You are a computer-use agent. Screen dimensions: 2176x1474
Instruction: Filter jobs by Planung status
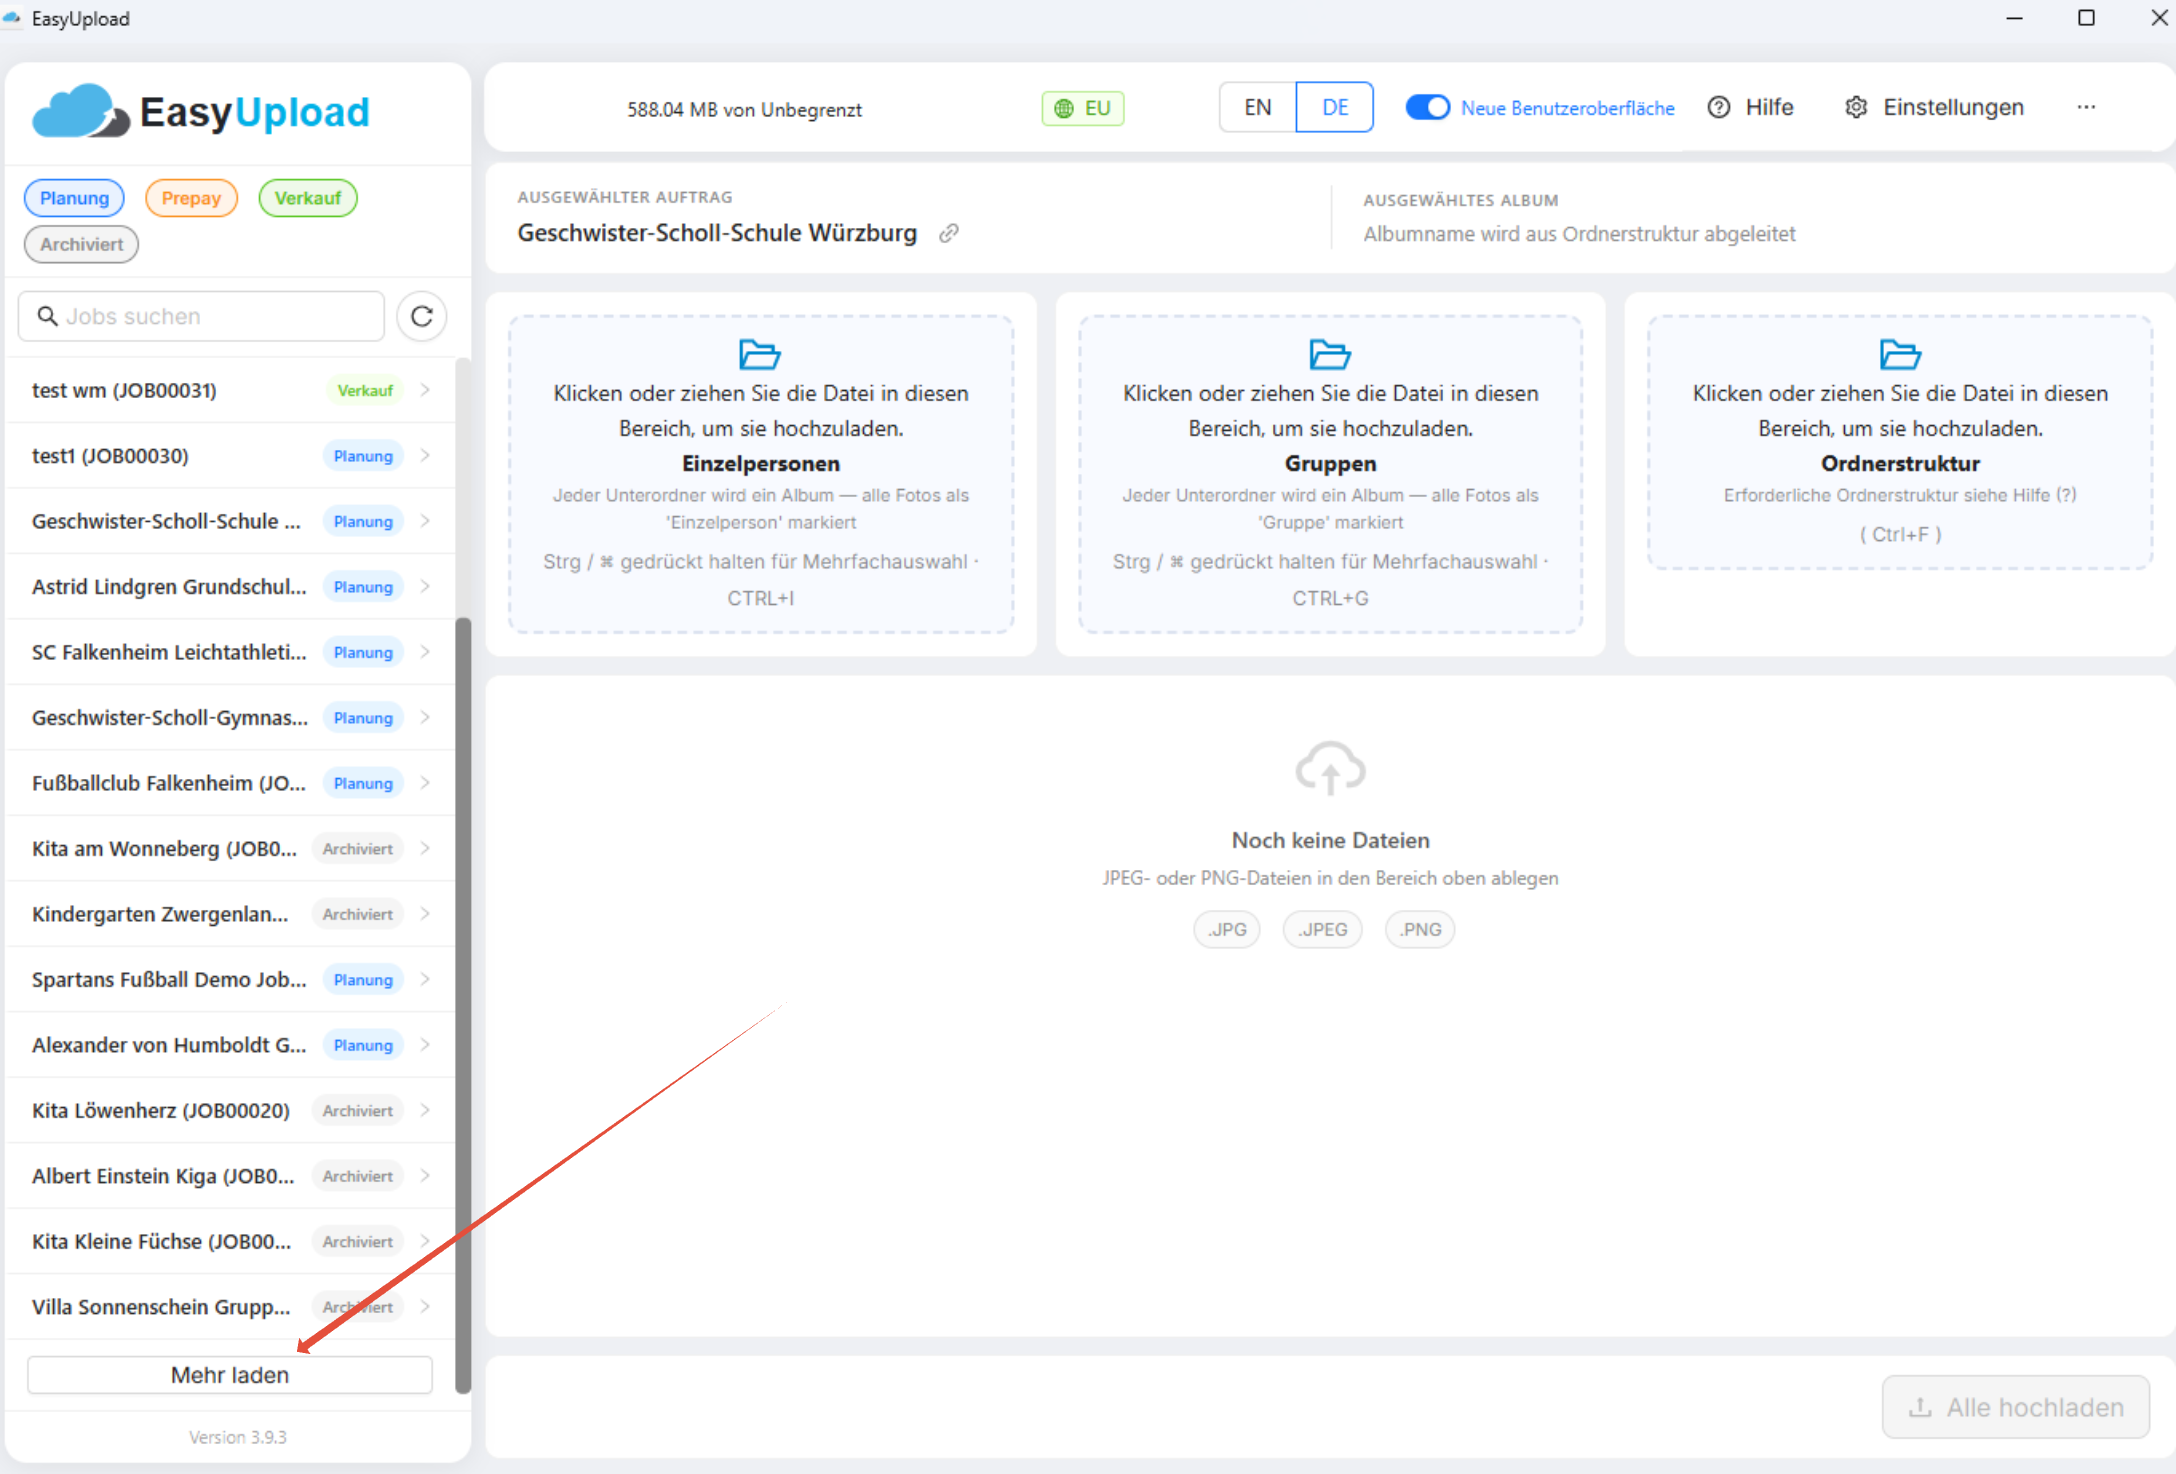[74, 198]
